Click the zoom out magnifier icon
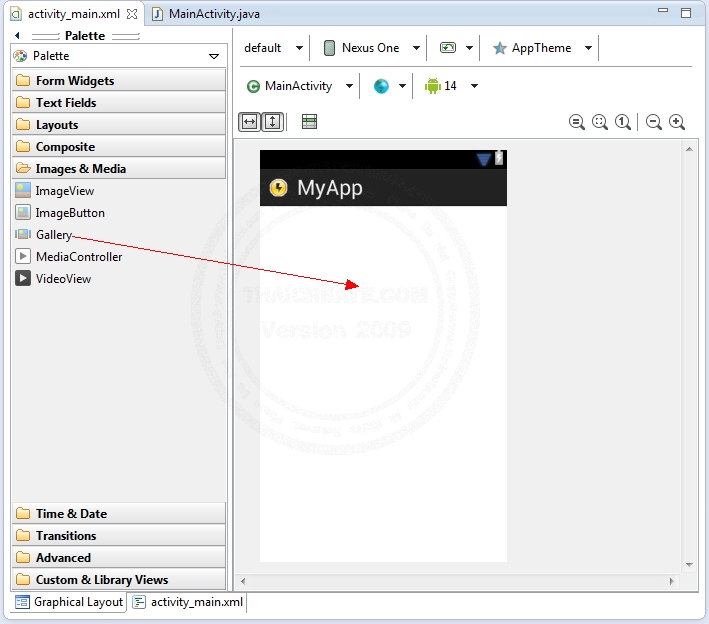 pos(654,122)
